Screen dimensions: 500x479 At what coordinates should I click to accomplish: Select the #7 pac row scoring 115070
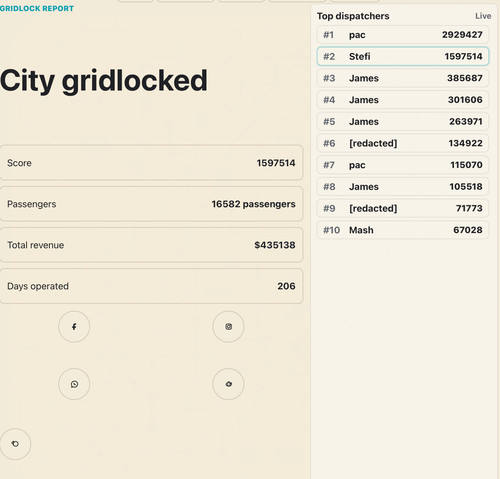click(403, 165)
